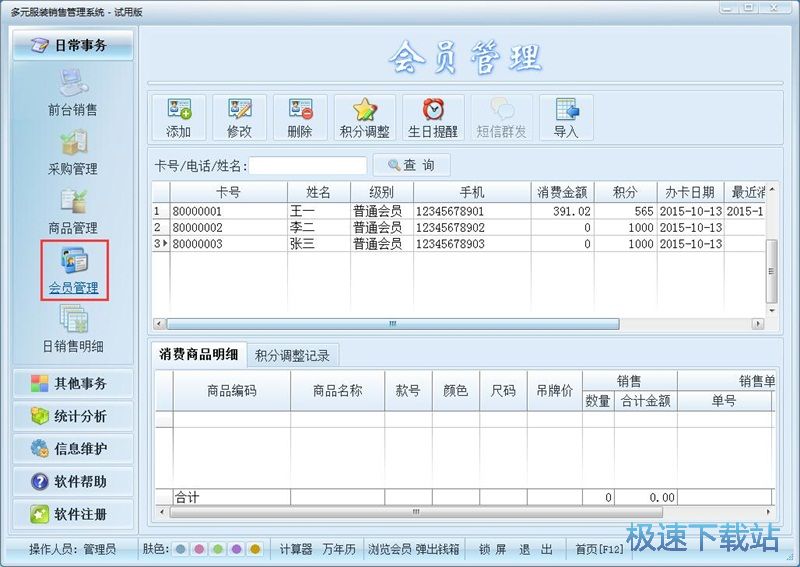The width and height of the screenshot is (800, 567).
Task: Open 积分调整 points adjustment tool
Action: [x=365, y=118]
